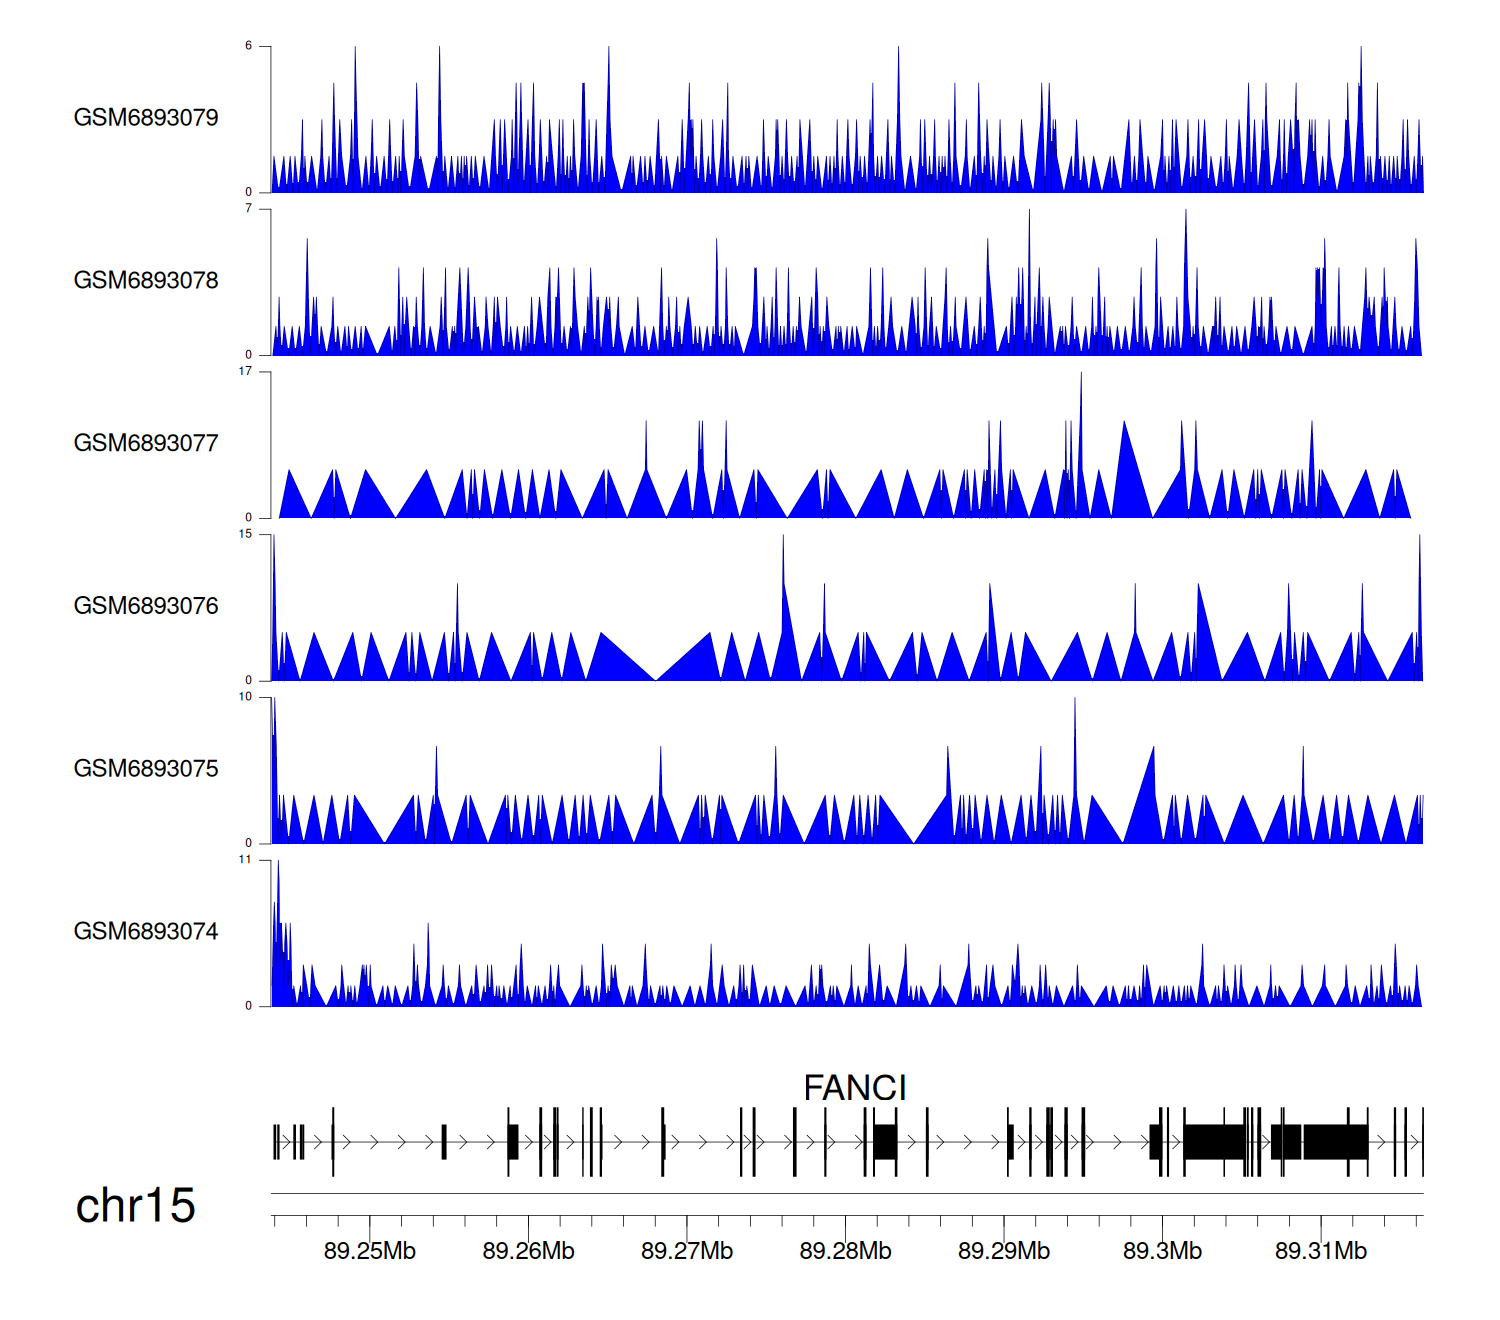Click the y-axis maximum value 15
This screenshot has width=1500, height=1320.
pyautogui.click(x=246, y=534)
